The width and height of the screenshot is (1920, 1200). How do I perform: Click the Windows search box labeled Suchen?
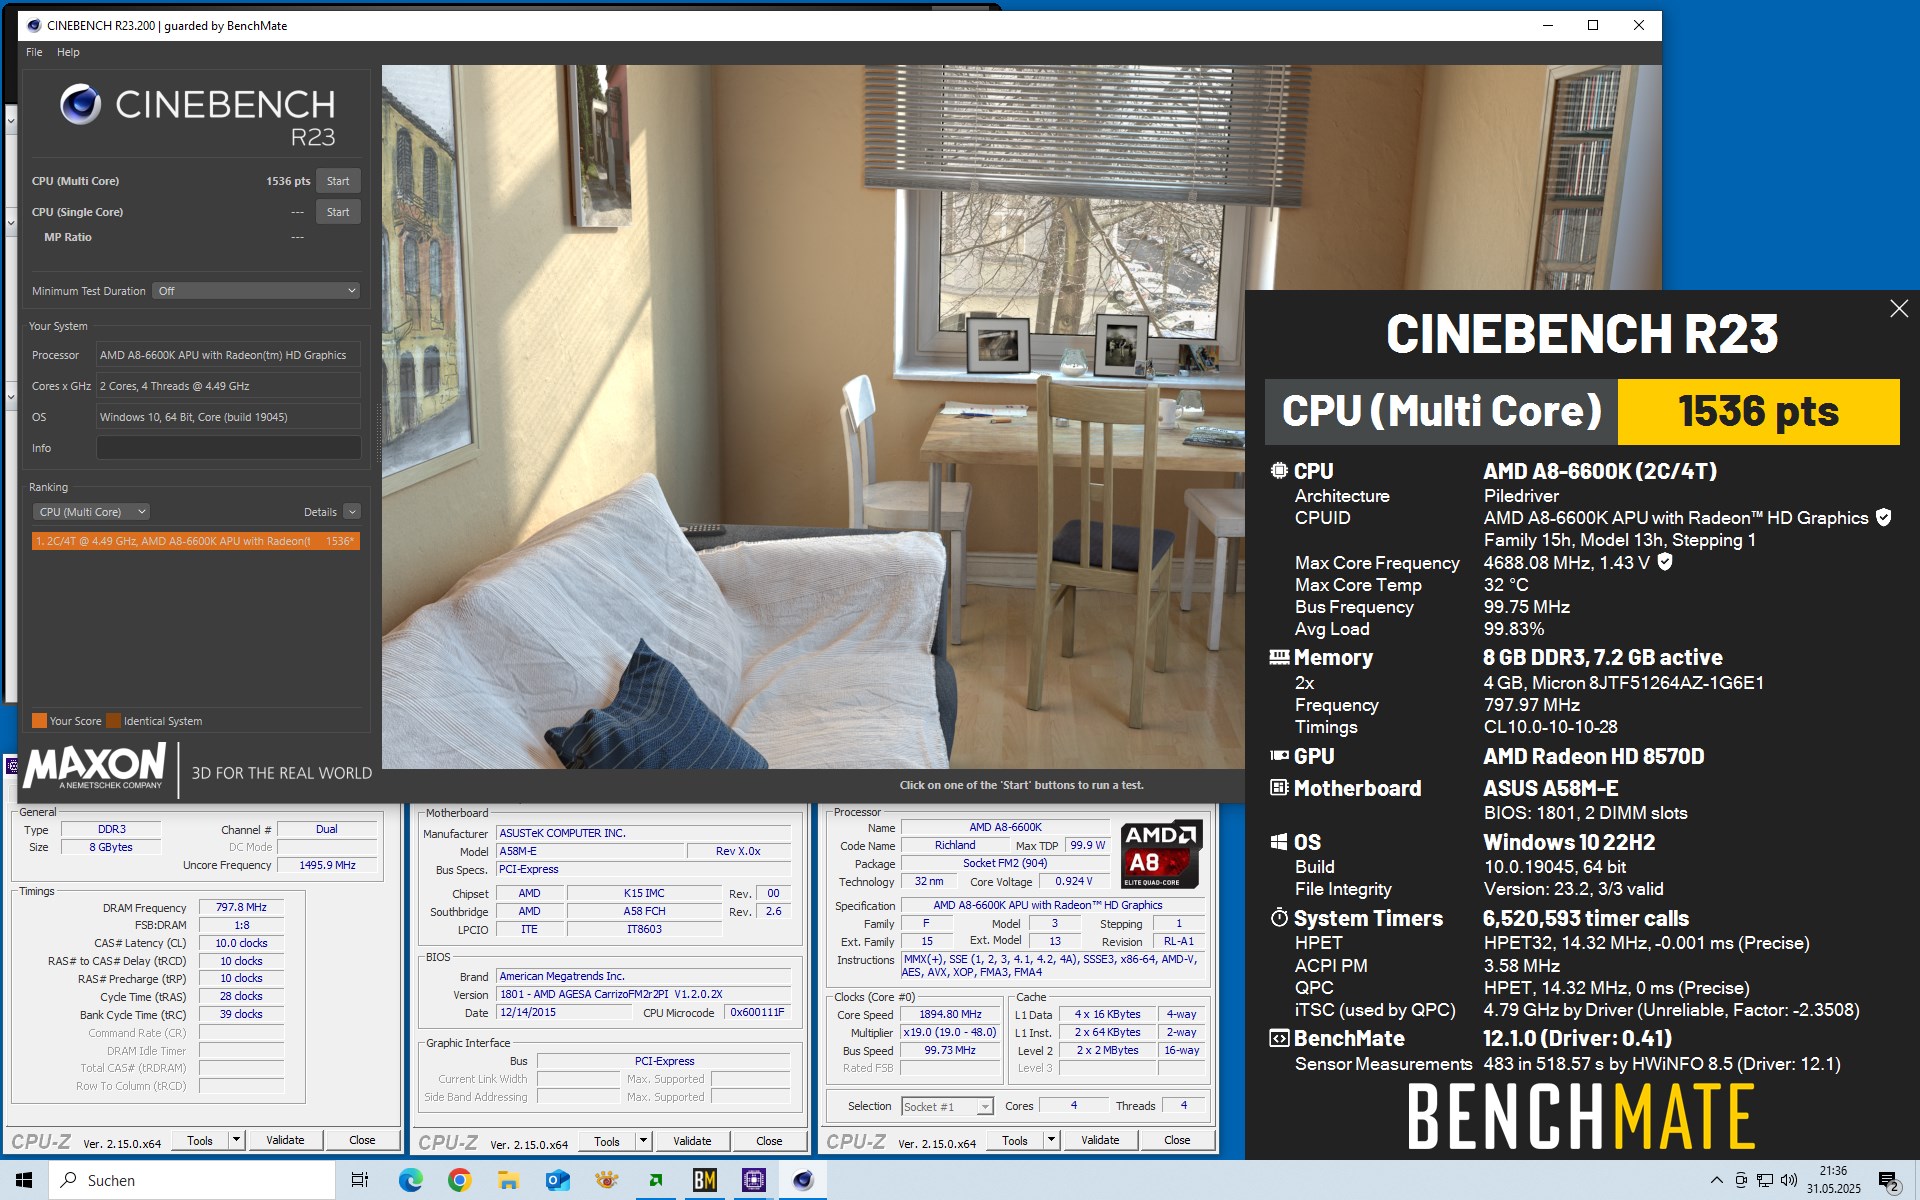tap(192, 1180)
